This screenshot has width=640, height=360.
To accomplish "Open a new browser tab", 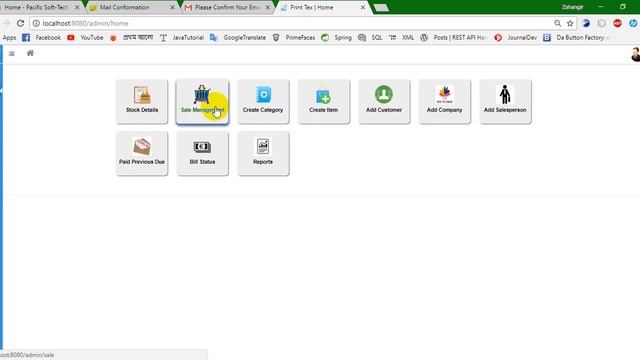I will [x=381, y=7].
